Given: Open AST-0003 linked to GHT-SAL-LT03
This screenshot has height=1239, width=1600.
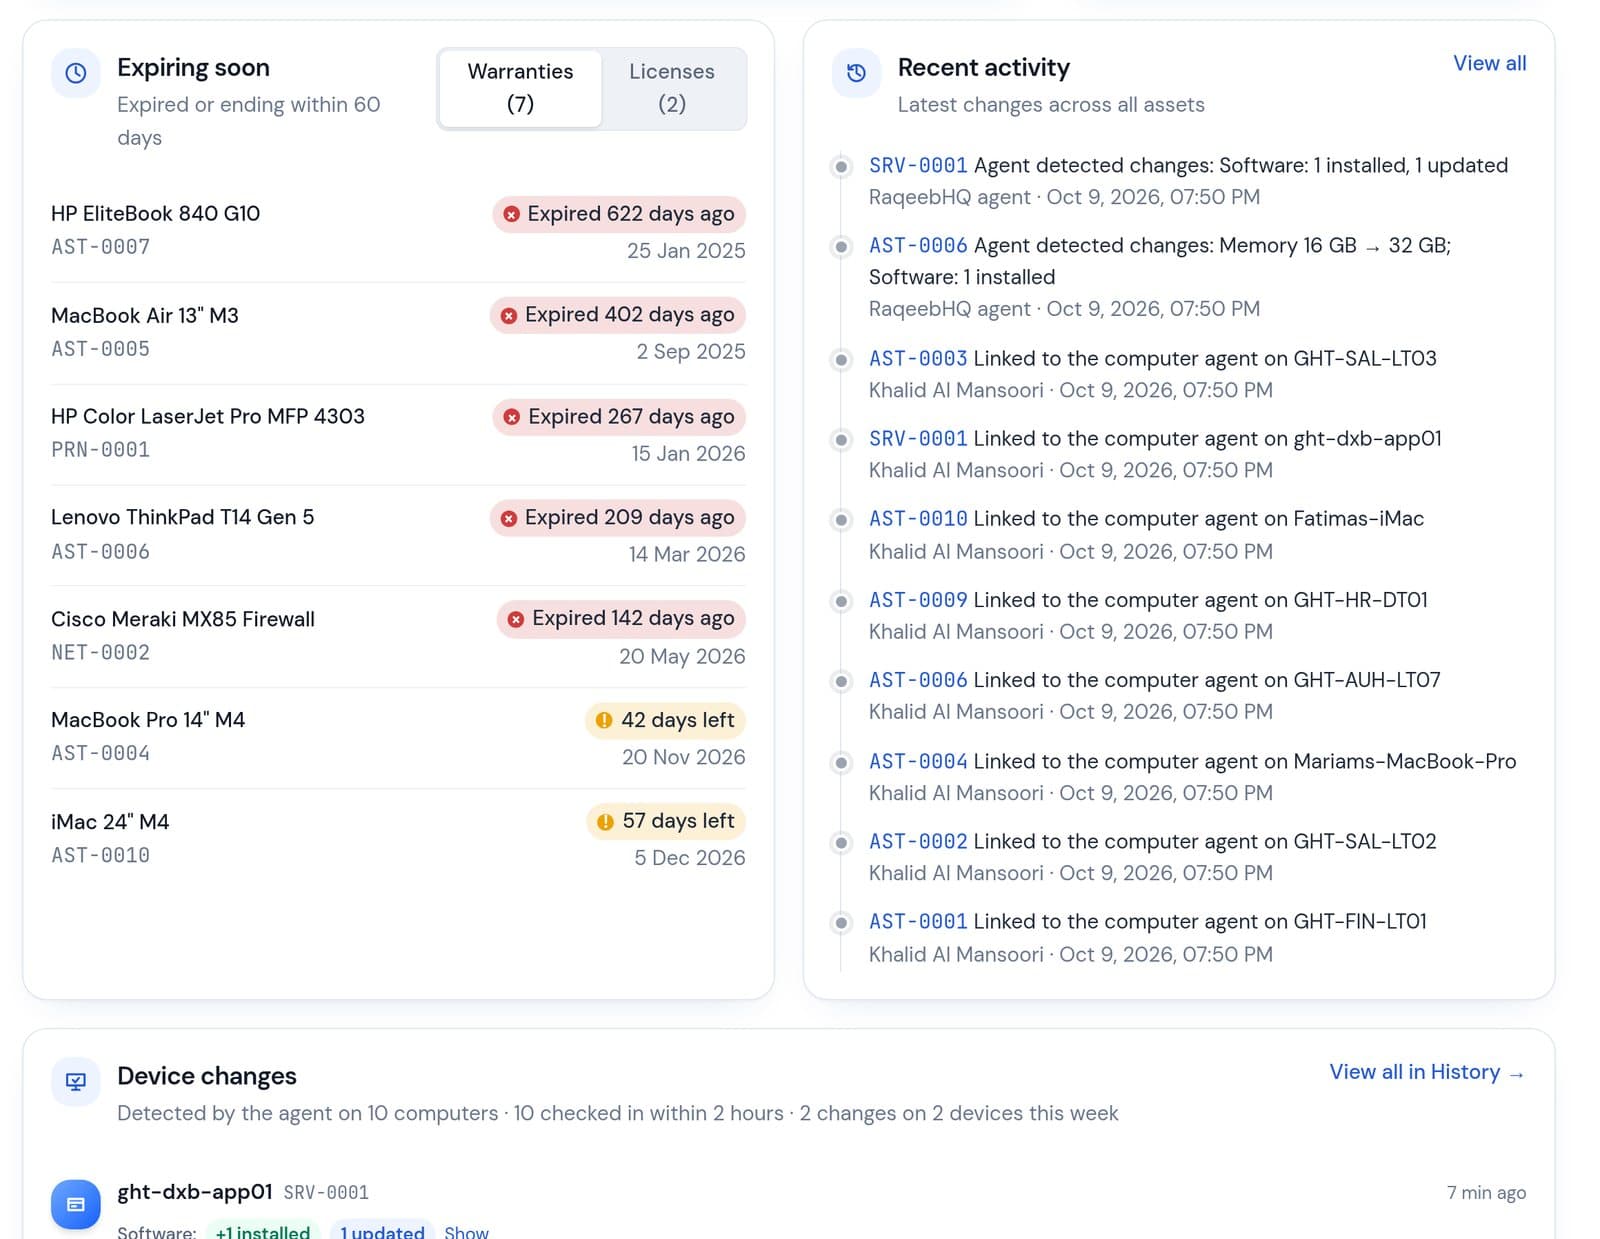Looking at the screenshot, I should (x=918, y=358).
